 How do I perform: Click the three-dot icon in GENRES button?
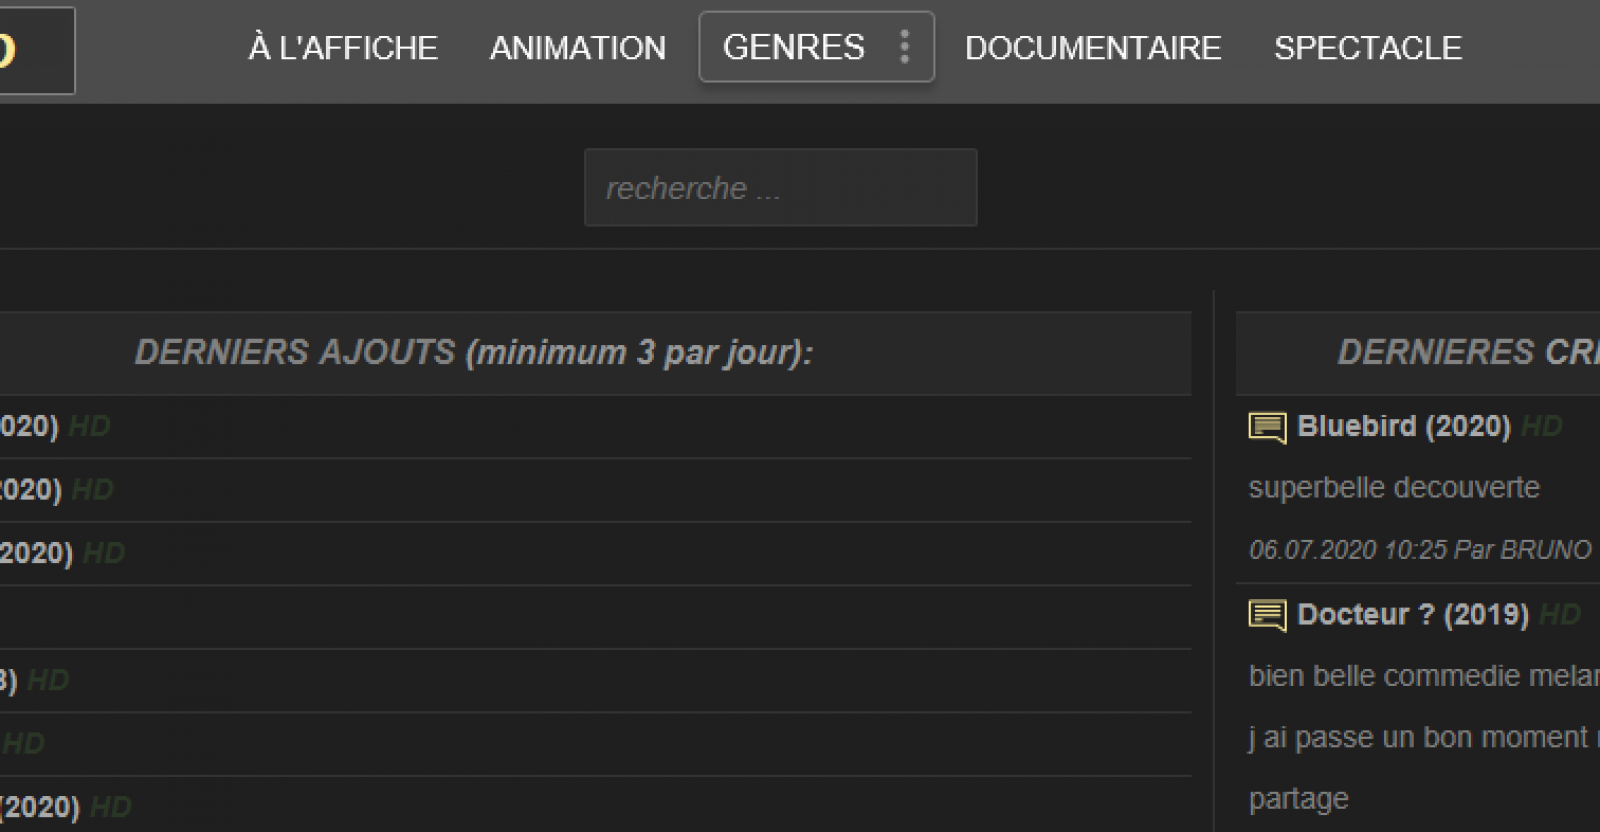(905, 47)
